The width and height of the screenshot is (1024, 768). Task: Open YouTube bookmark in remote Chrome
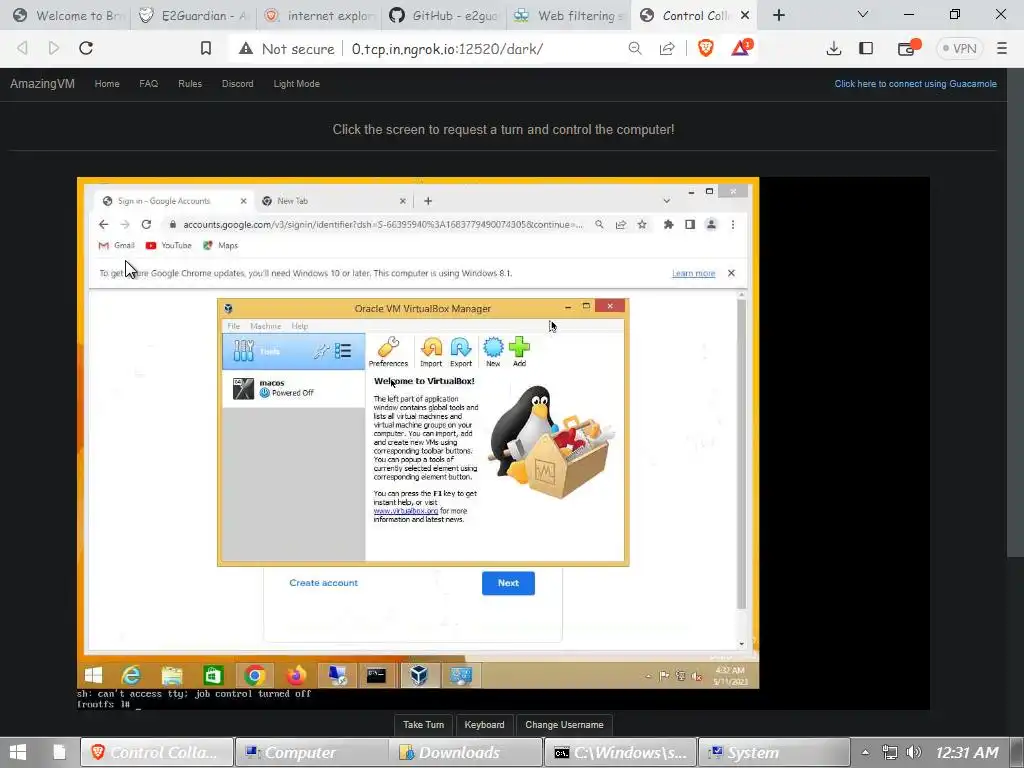pos(168,246)
